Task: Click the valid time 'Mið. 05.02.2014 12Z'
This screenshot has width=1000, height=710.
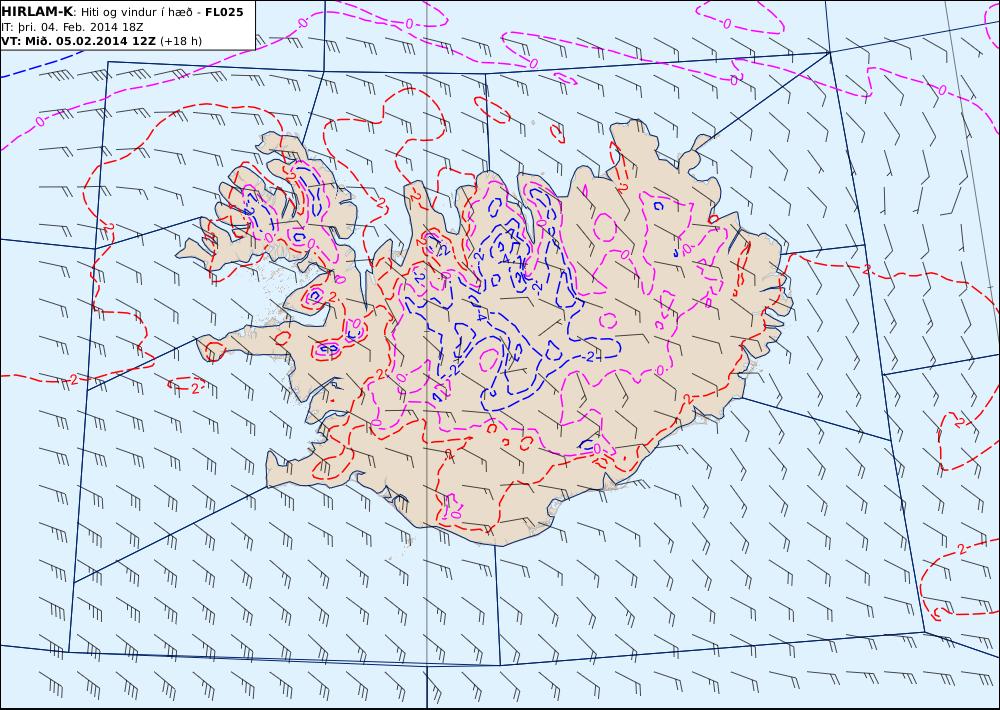Action: coord(88,41)
